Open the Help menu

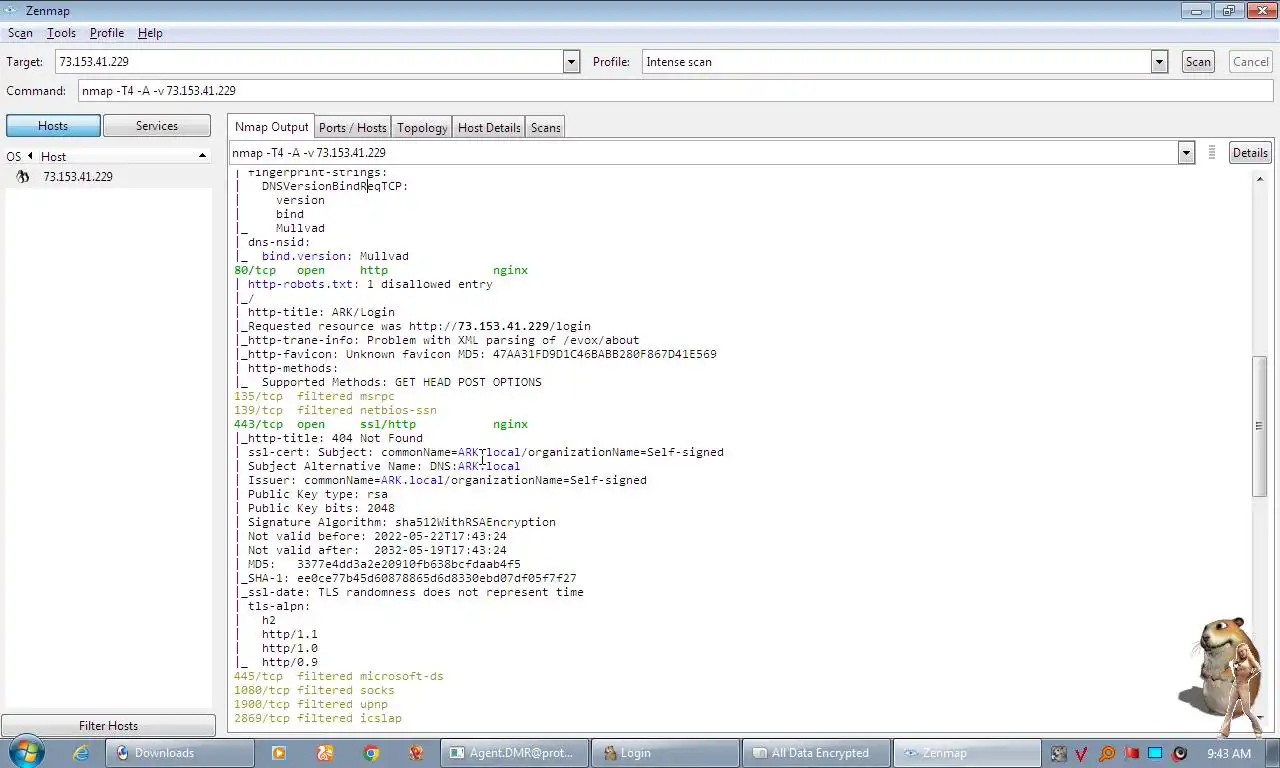150,33
